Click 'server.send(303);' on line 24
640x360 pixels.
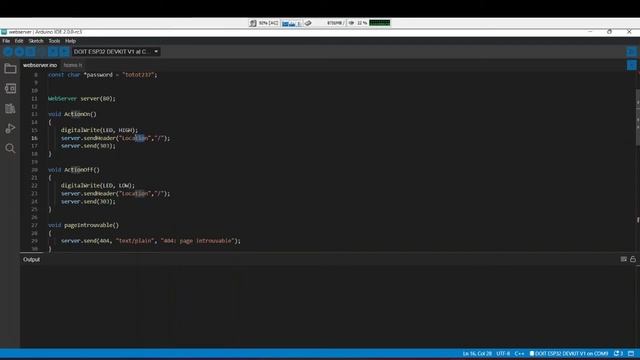tap(88, 201)
